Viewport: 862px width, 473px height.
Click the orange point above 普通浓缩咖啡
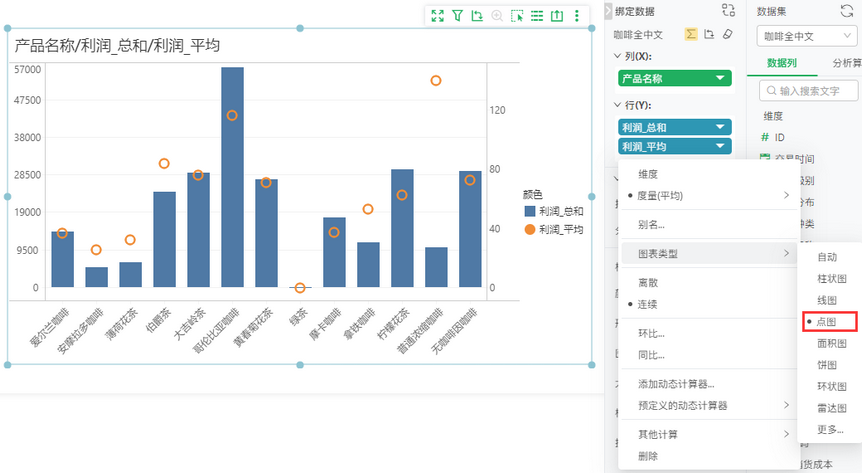point(435,81)
